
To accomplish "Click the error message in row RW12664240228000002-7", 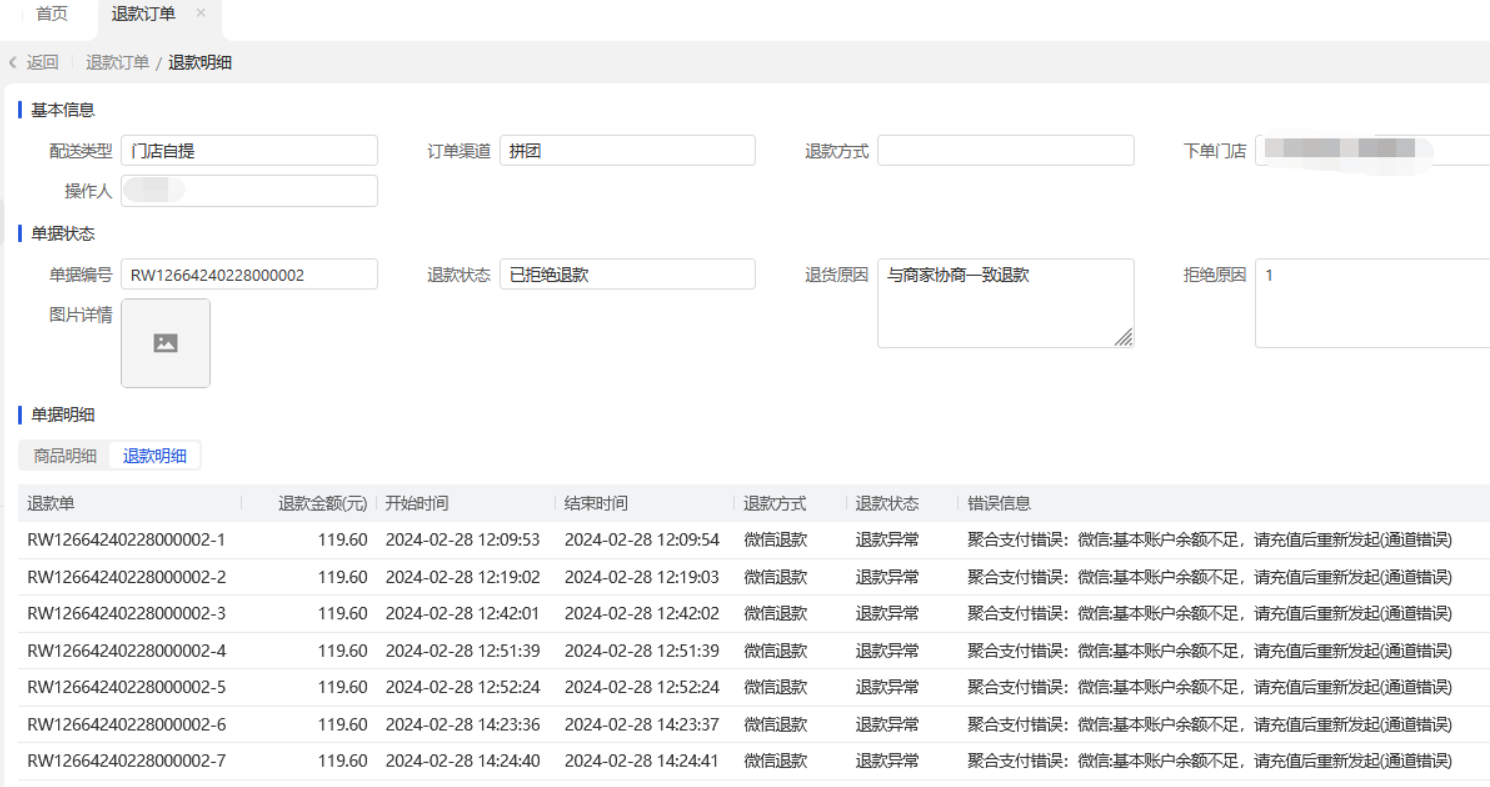I will tap(1210, 761).
